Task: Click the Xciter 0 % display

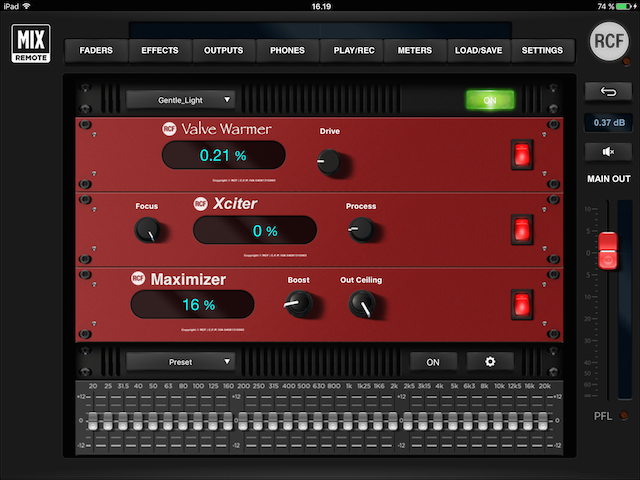Action: point(255,230)
